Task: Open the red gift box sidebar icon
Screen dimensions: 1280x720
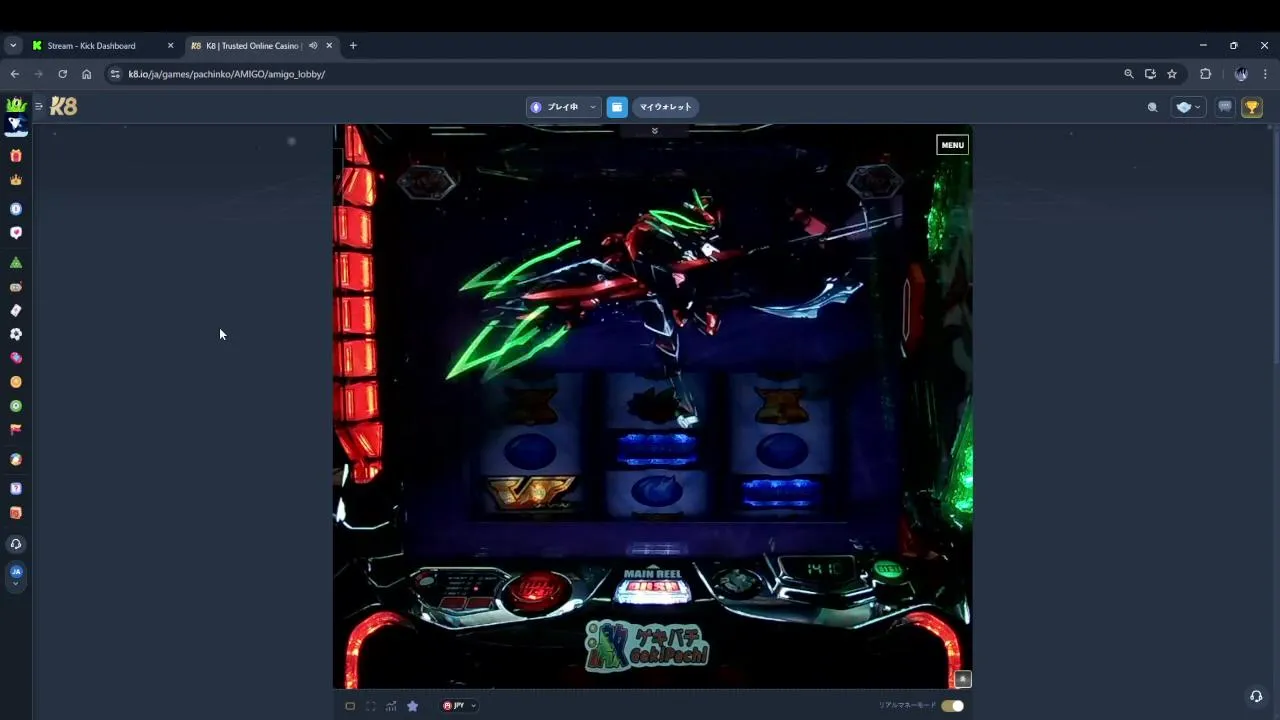Action: 15,156
